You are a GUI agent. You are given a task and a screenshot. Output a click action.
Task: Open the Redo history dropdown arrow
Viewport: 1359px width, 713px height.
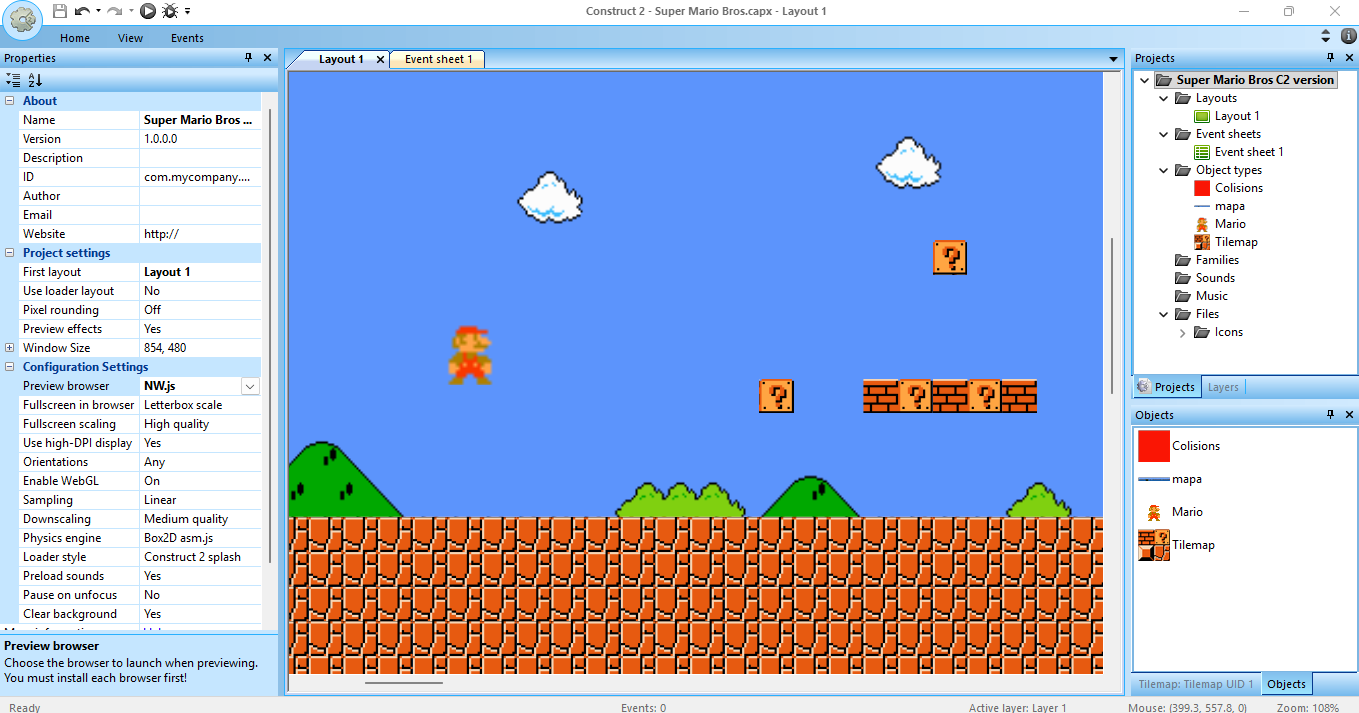(130, 11)
